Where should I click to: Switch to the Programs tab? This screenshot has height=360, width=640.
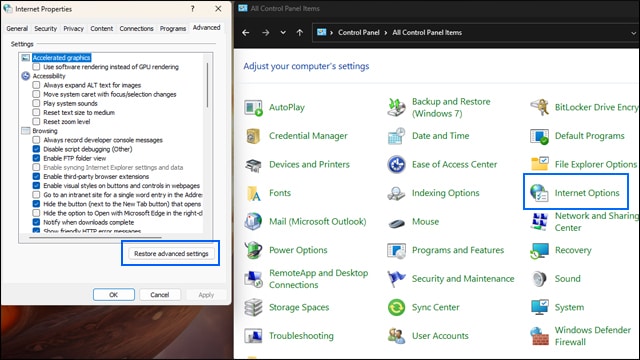pos(173,29)
